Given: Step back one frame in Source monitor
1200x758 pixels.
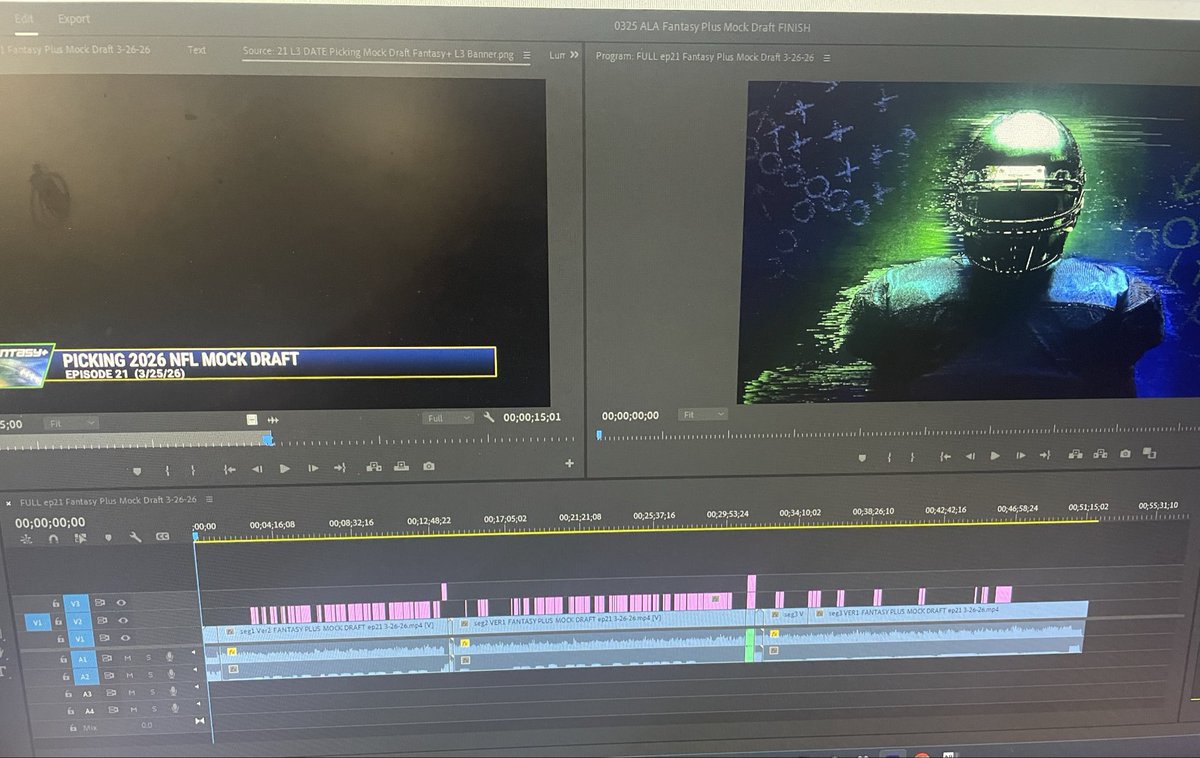Looking at the screenshot, I should 257,469.
